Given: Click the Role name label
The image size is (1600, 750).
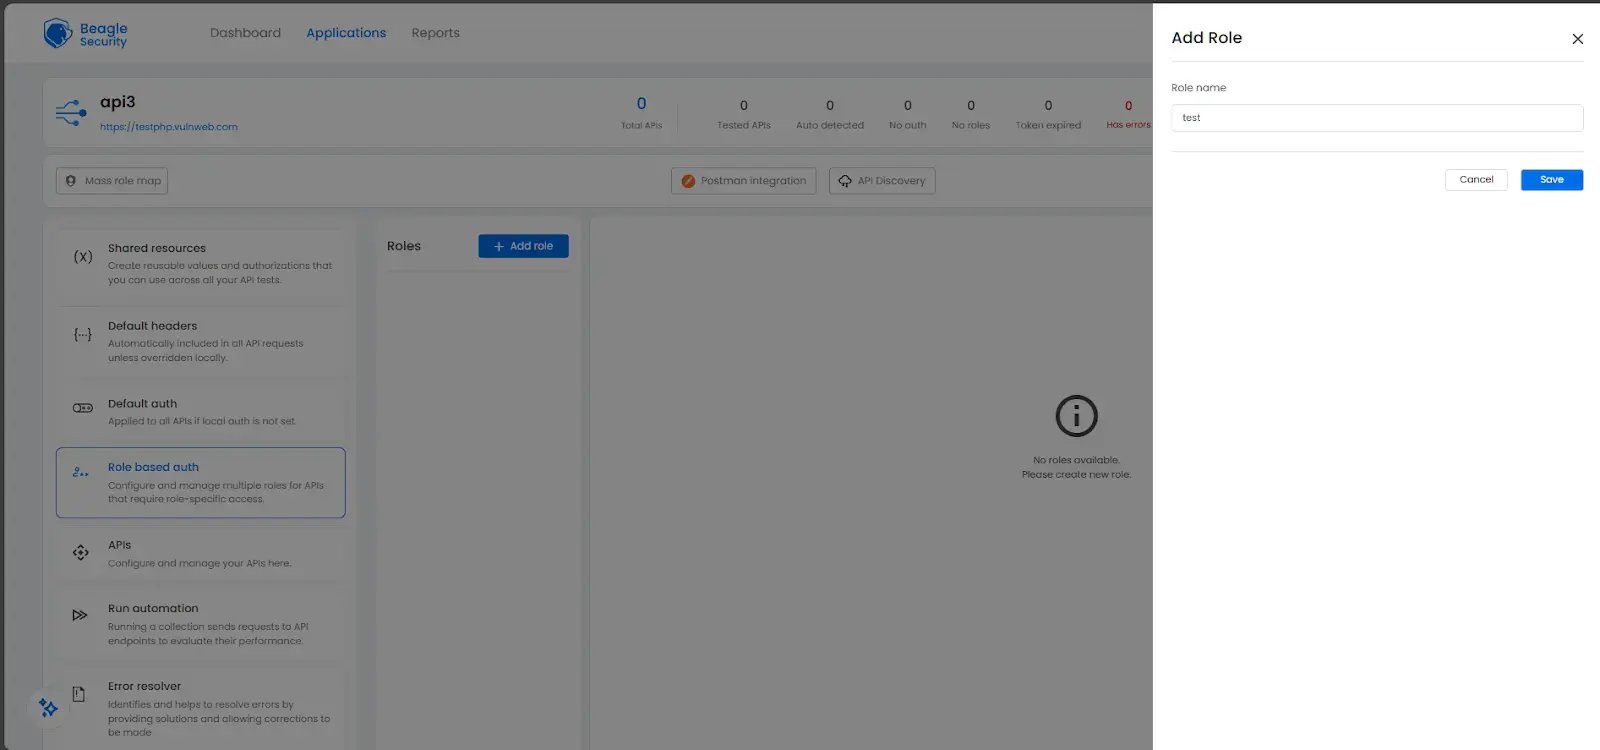Looking at the screenshot, I should click(1198, 88).
